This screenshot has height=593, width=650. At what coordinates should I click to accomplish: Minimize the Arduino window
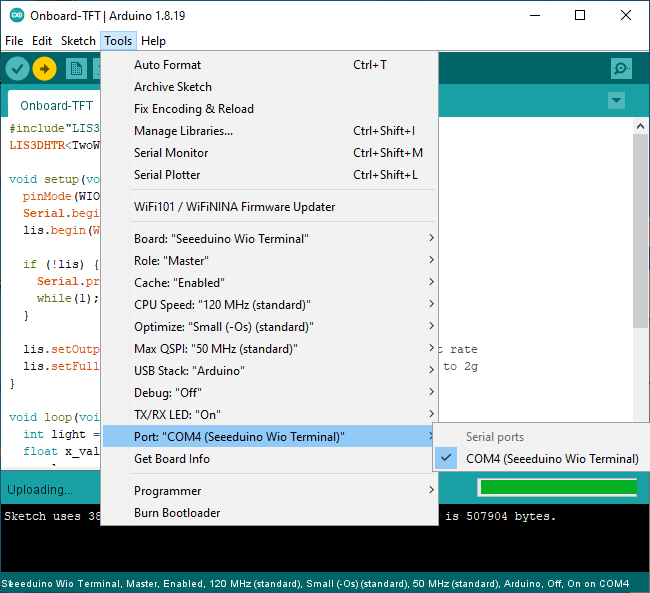pos(535,16)
